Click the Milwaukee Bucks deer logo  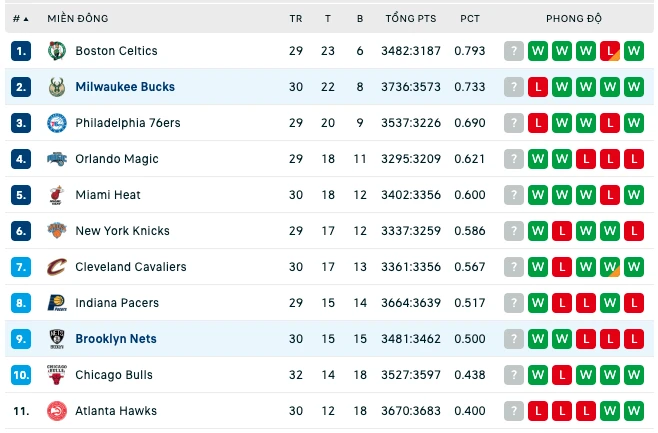[57, 87]
